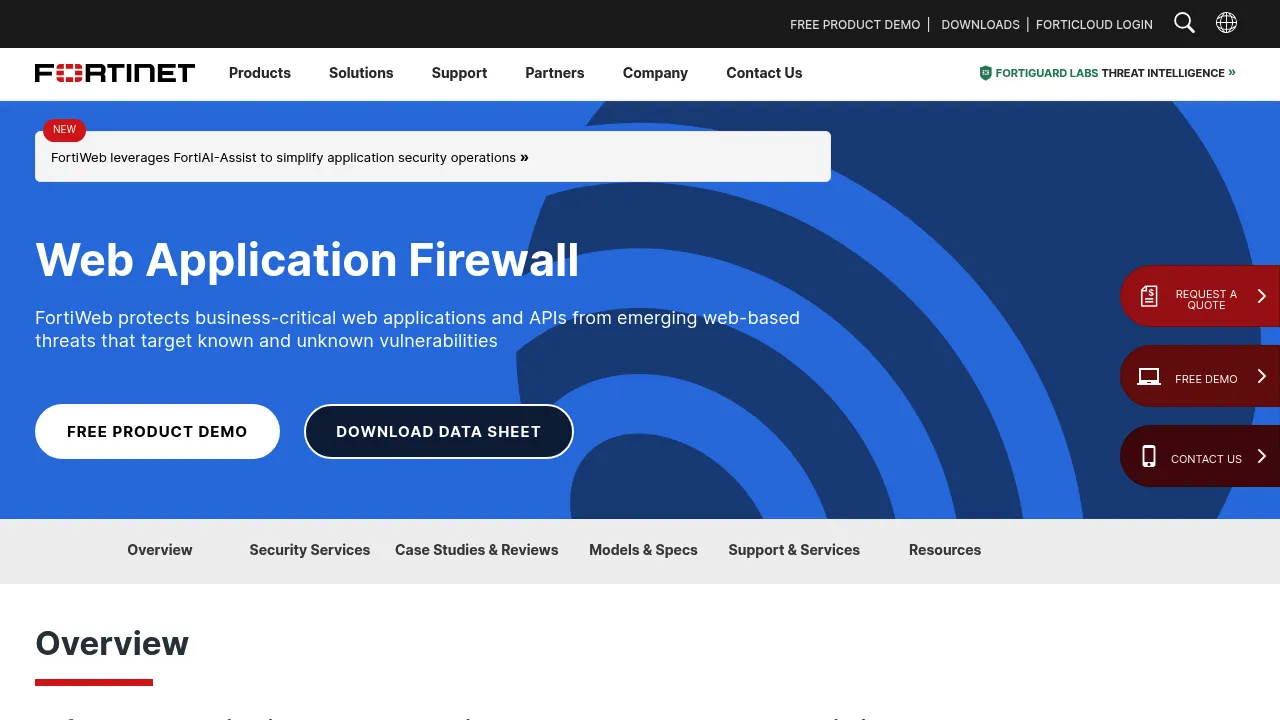Open FortiCloud Login link
This screenshot has width=1280, height=720.
tap(1094, 24)
